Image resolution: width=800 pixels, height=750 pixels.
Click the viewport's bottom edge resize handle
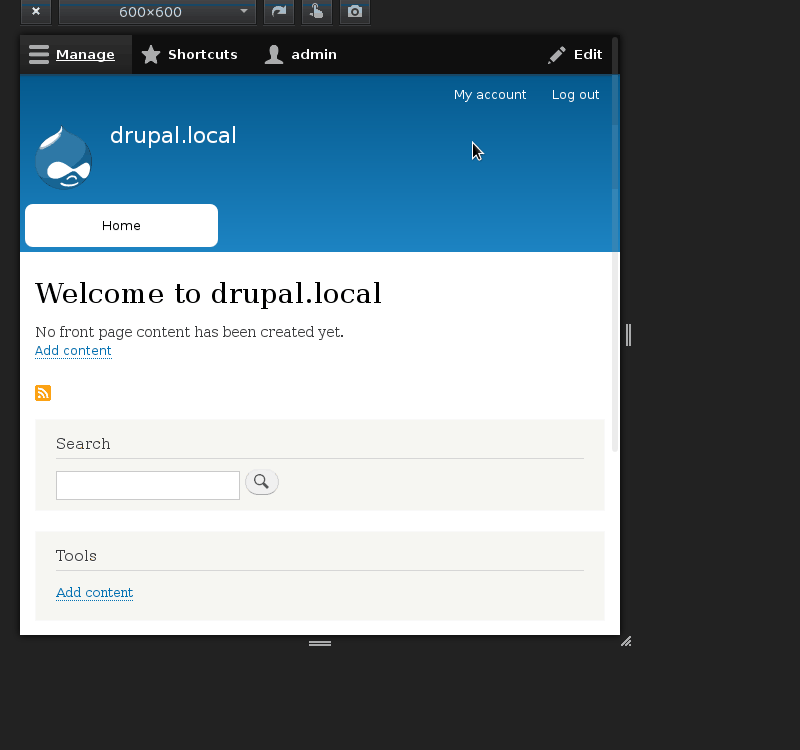320,643
